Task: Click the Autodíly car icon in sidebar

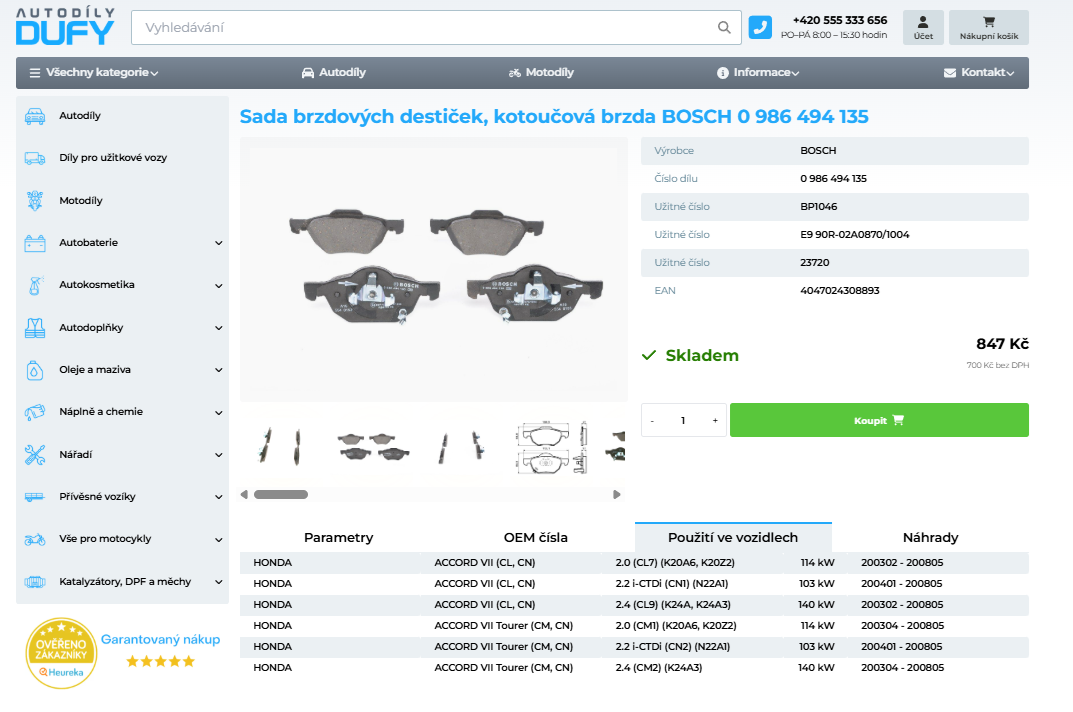Action: 35,116
